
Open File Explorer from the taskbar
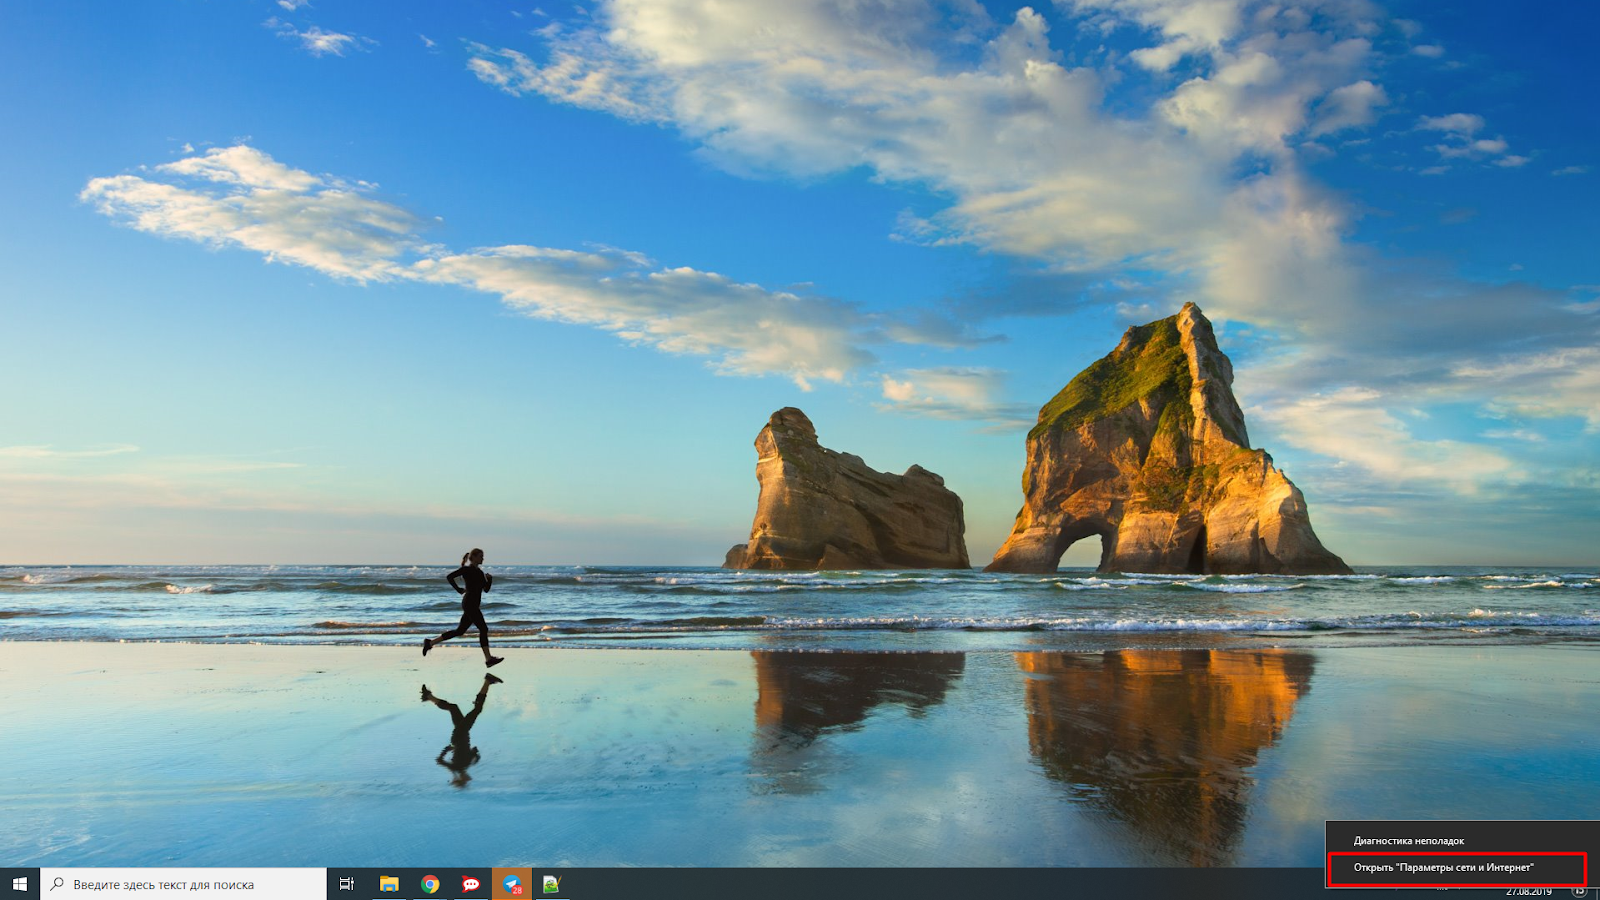click(x=389, y=884)
